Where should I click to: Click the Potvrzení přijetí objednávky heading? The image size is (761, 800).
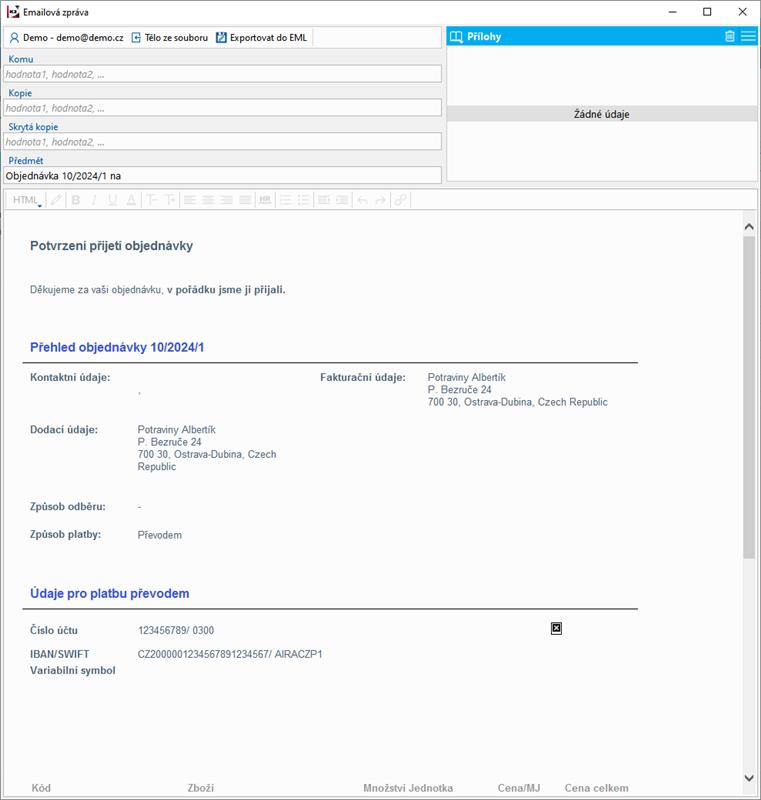pyautogui.click(x=112, y=246)
